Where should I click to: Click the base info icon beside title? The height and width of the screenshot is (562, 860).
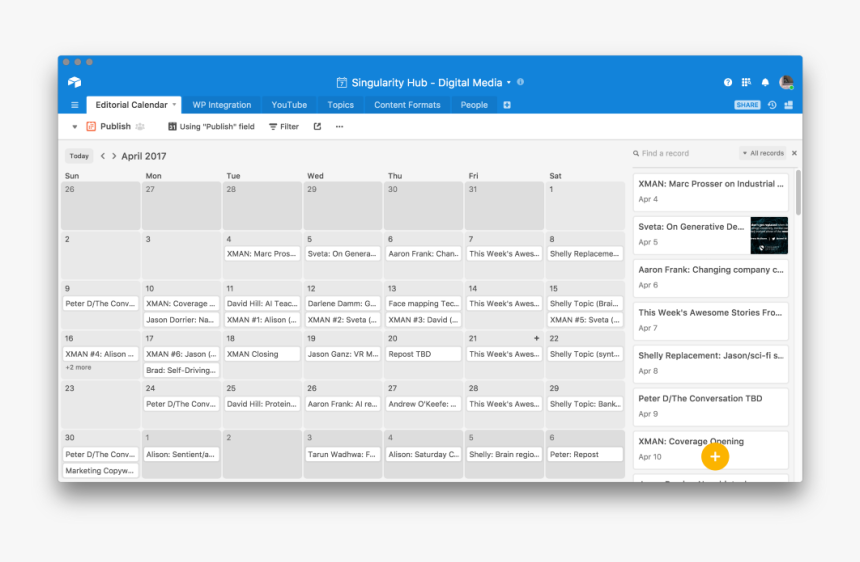click(520, 82)
